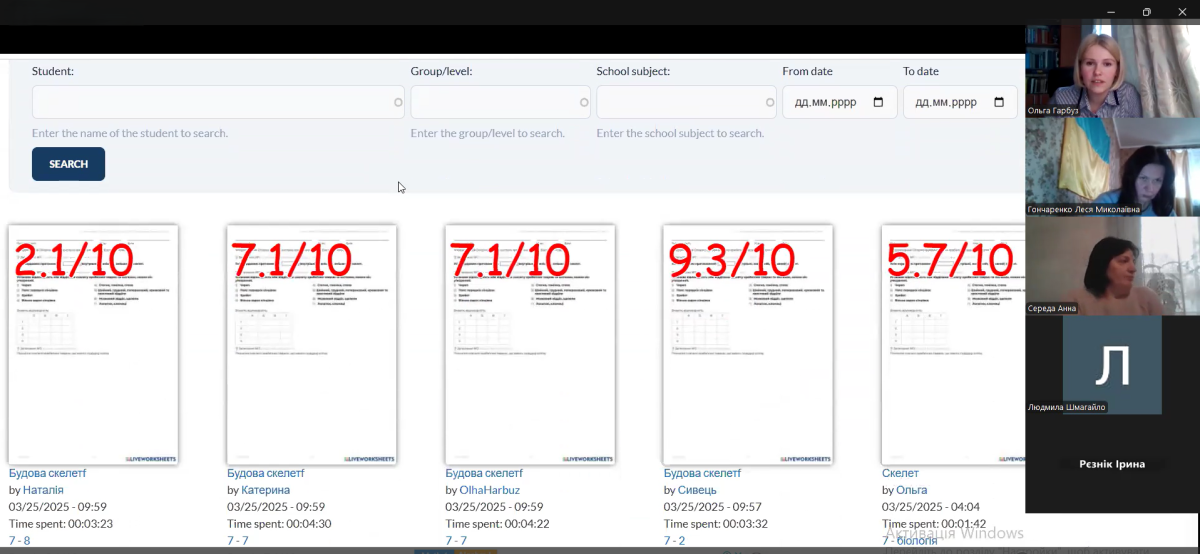Open worksheet thumbnail scored 2.1/10
The image size is (1200, 554).
coord(93,345)
